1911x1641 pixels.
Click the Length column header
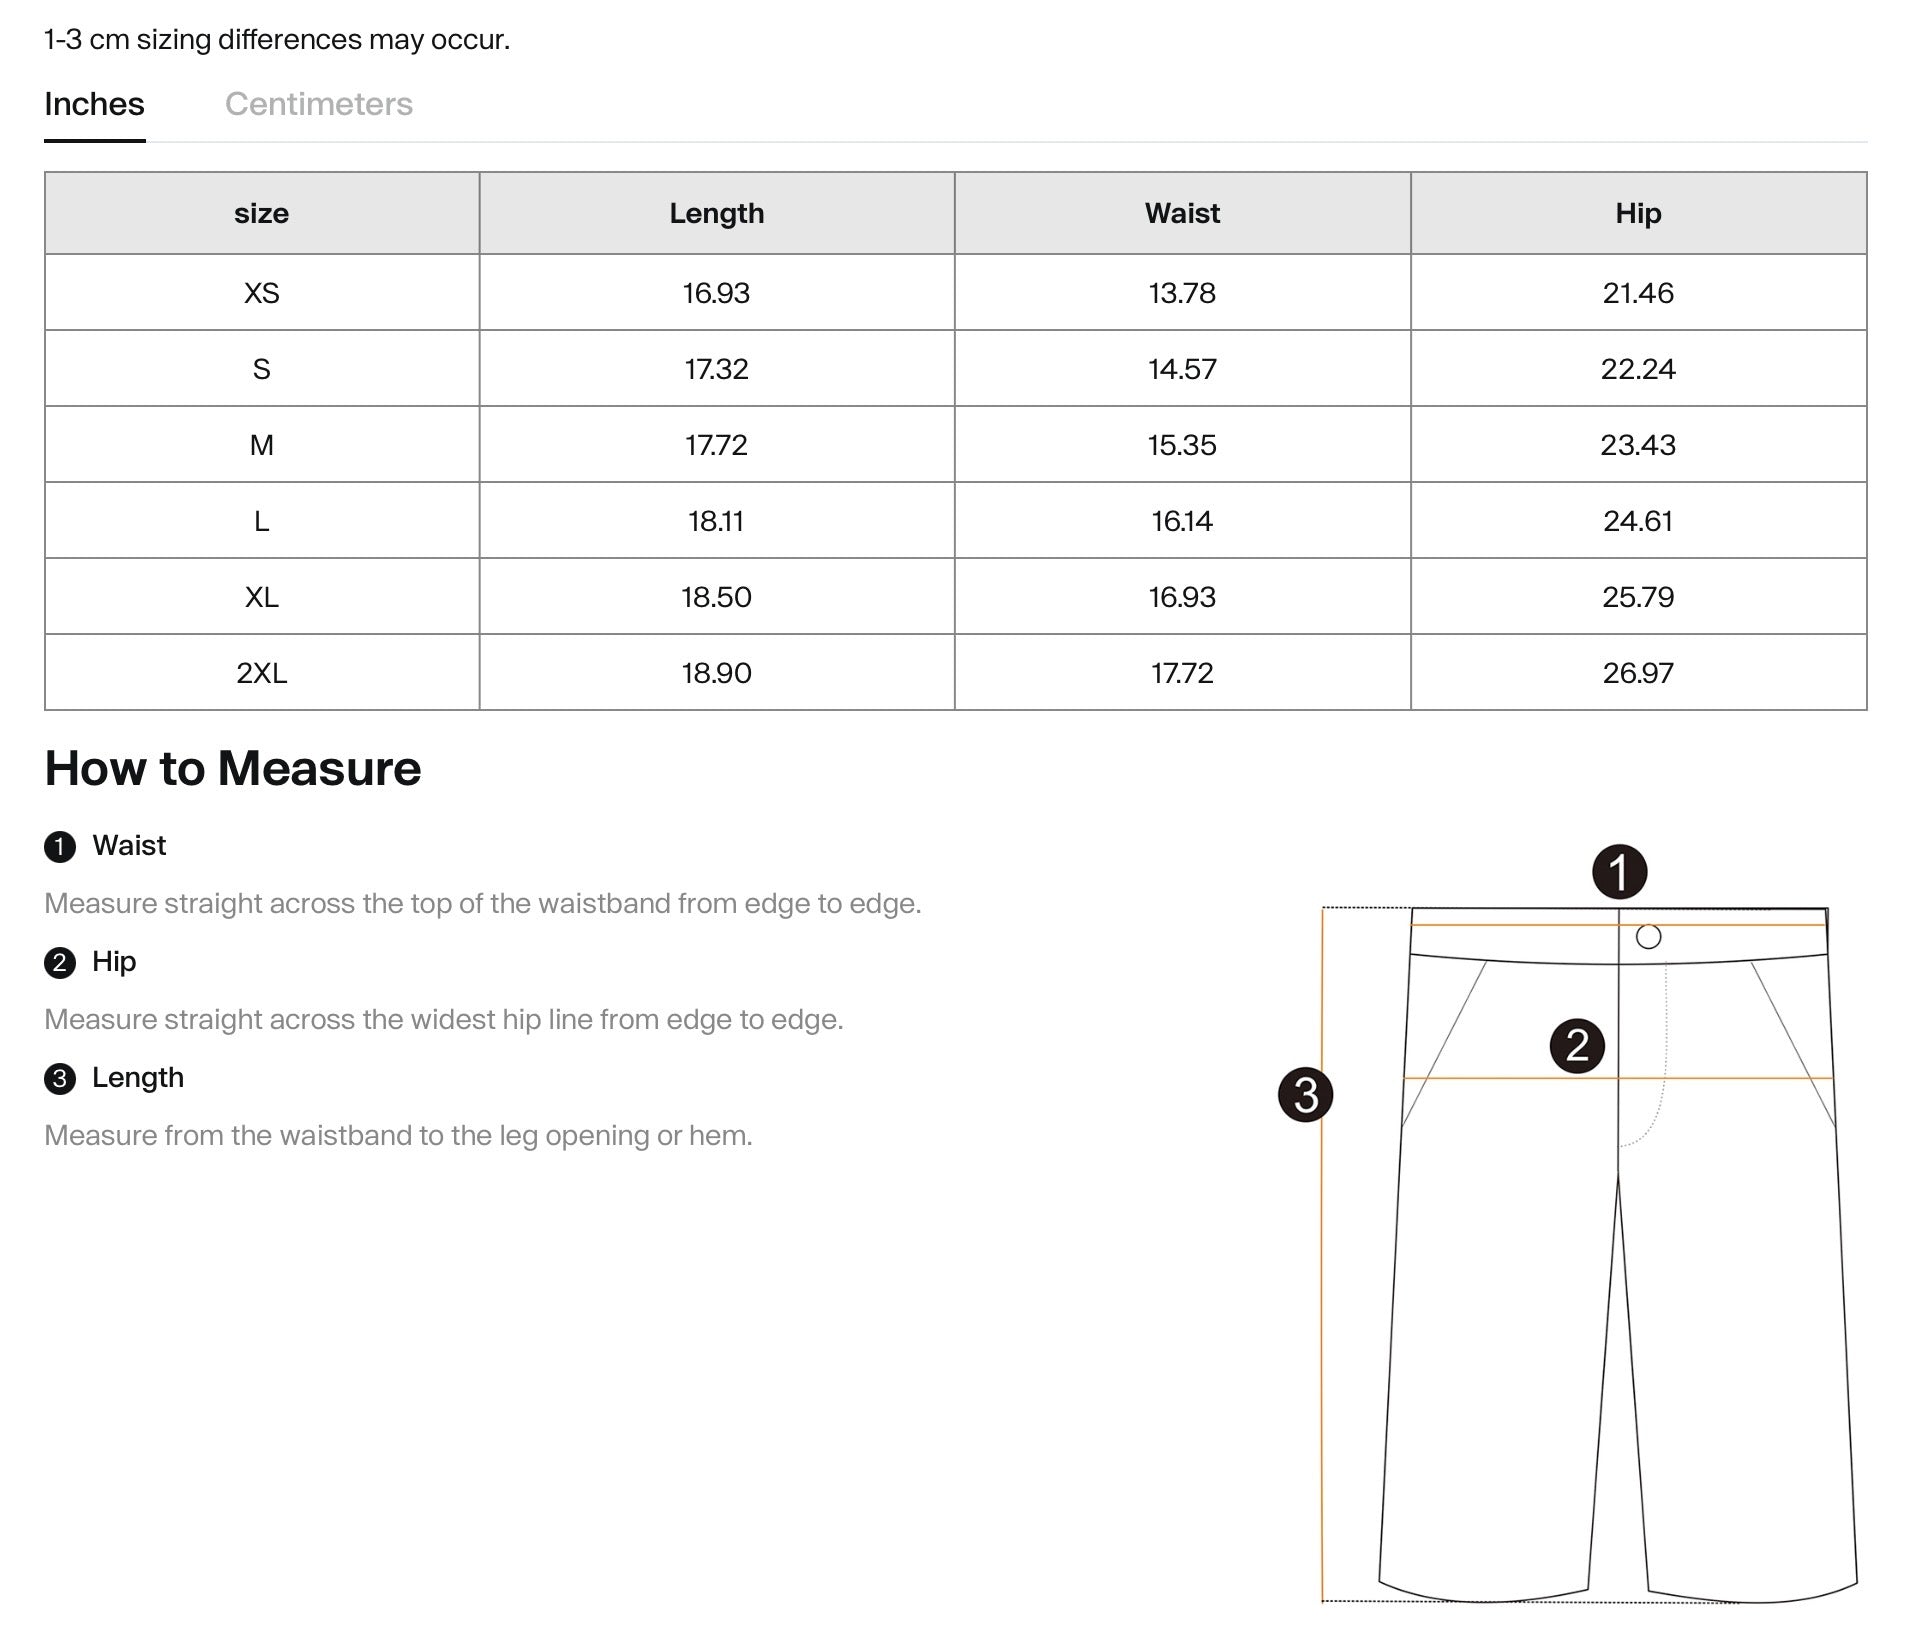[x=716, y=213]
